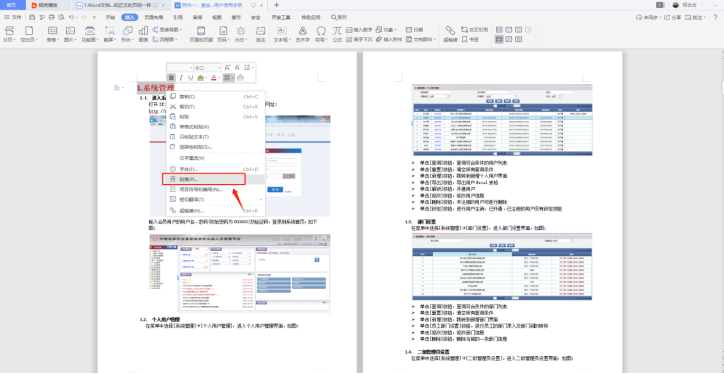Click the red font color A swatch
Image resolution: width=724 pixels, height=374 pixels.
(214, 78)
